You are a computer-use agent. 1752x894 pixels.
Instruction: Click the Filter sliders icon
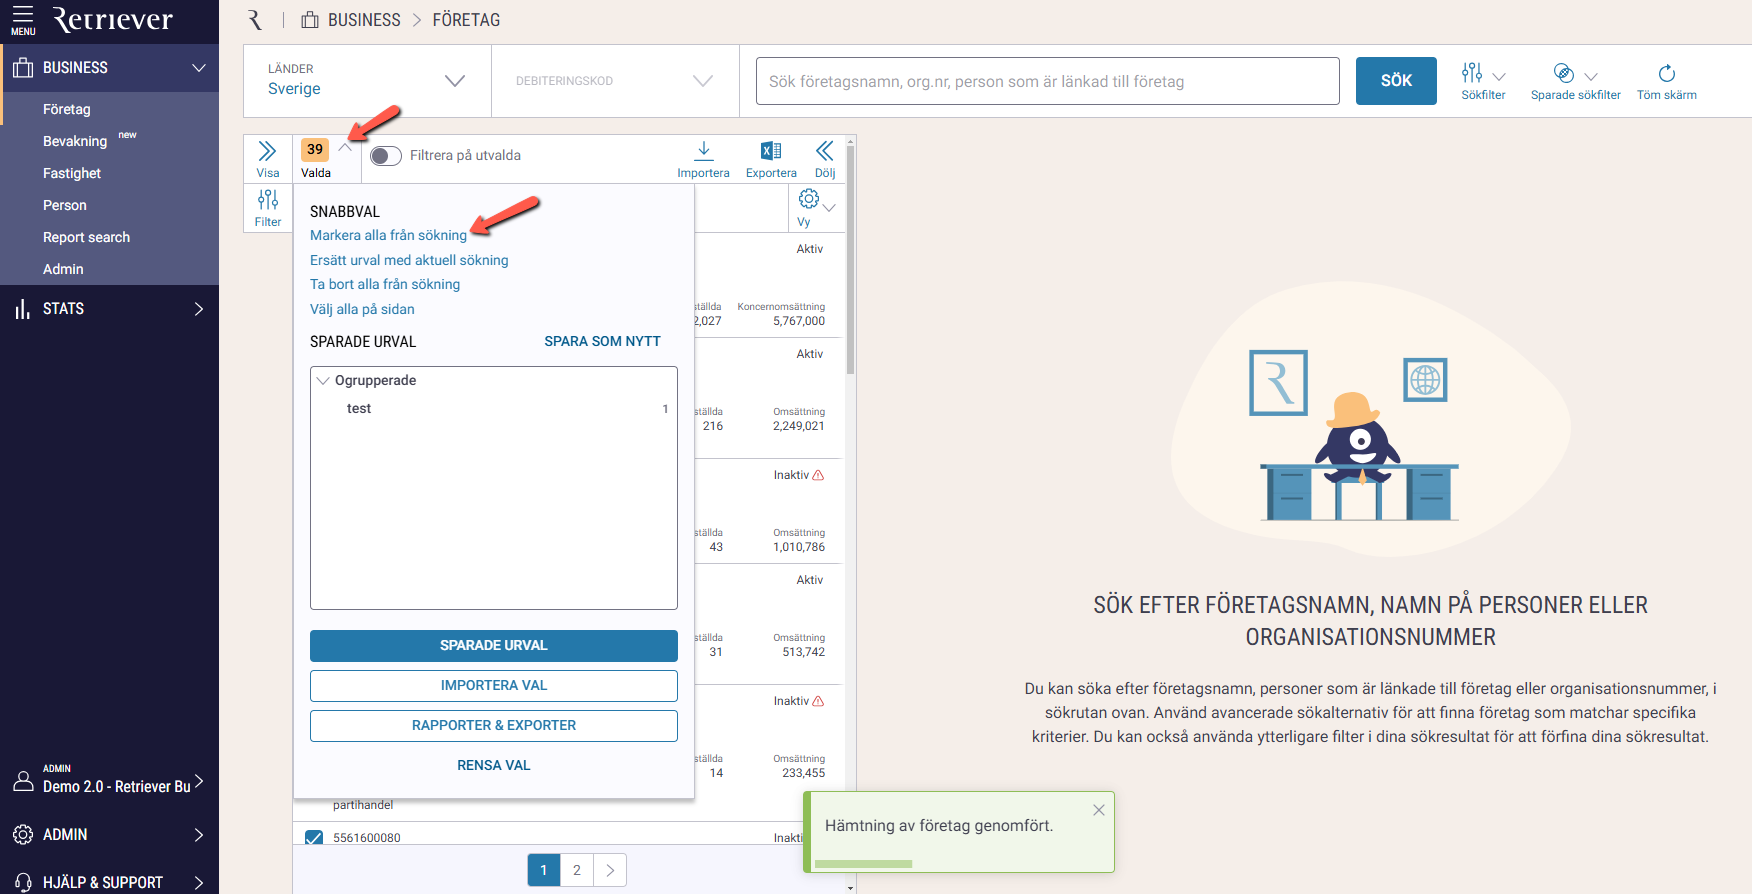[268, 200]
